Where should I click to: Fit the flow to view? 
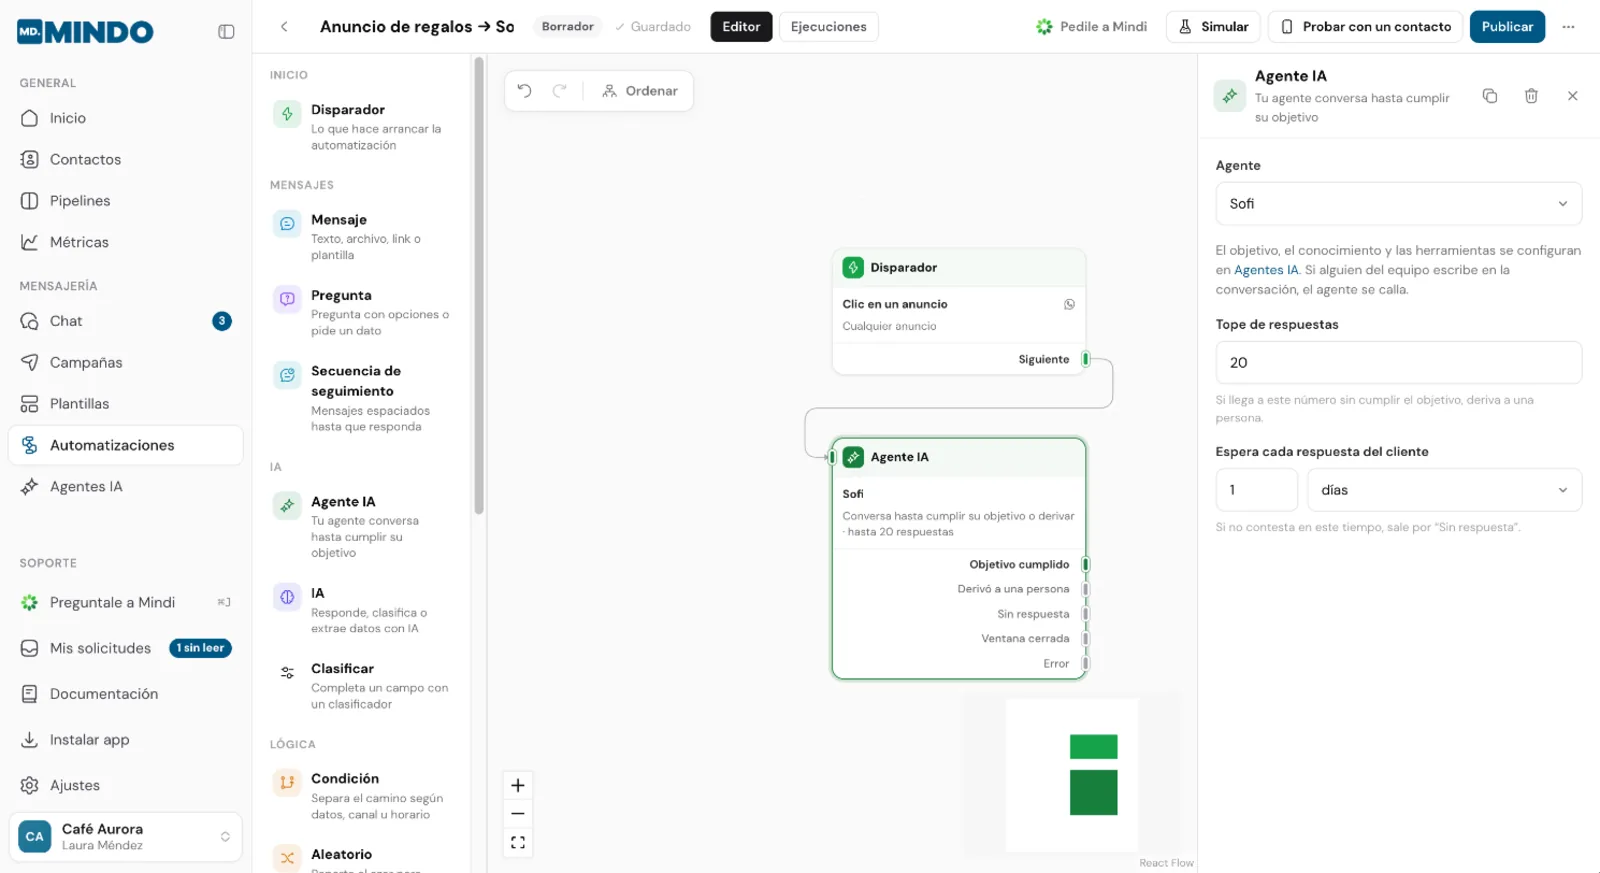point(518,843)
